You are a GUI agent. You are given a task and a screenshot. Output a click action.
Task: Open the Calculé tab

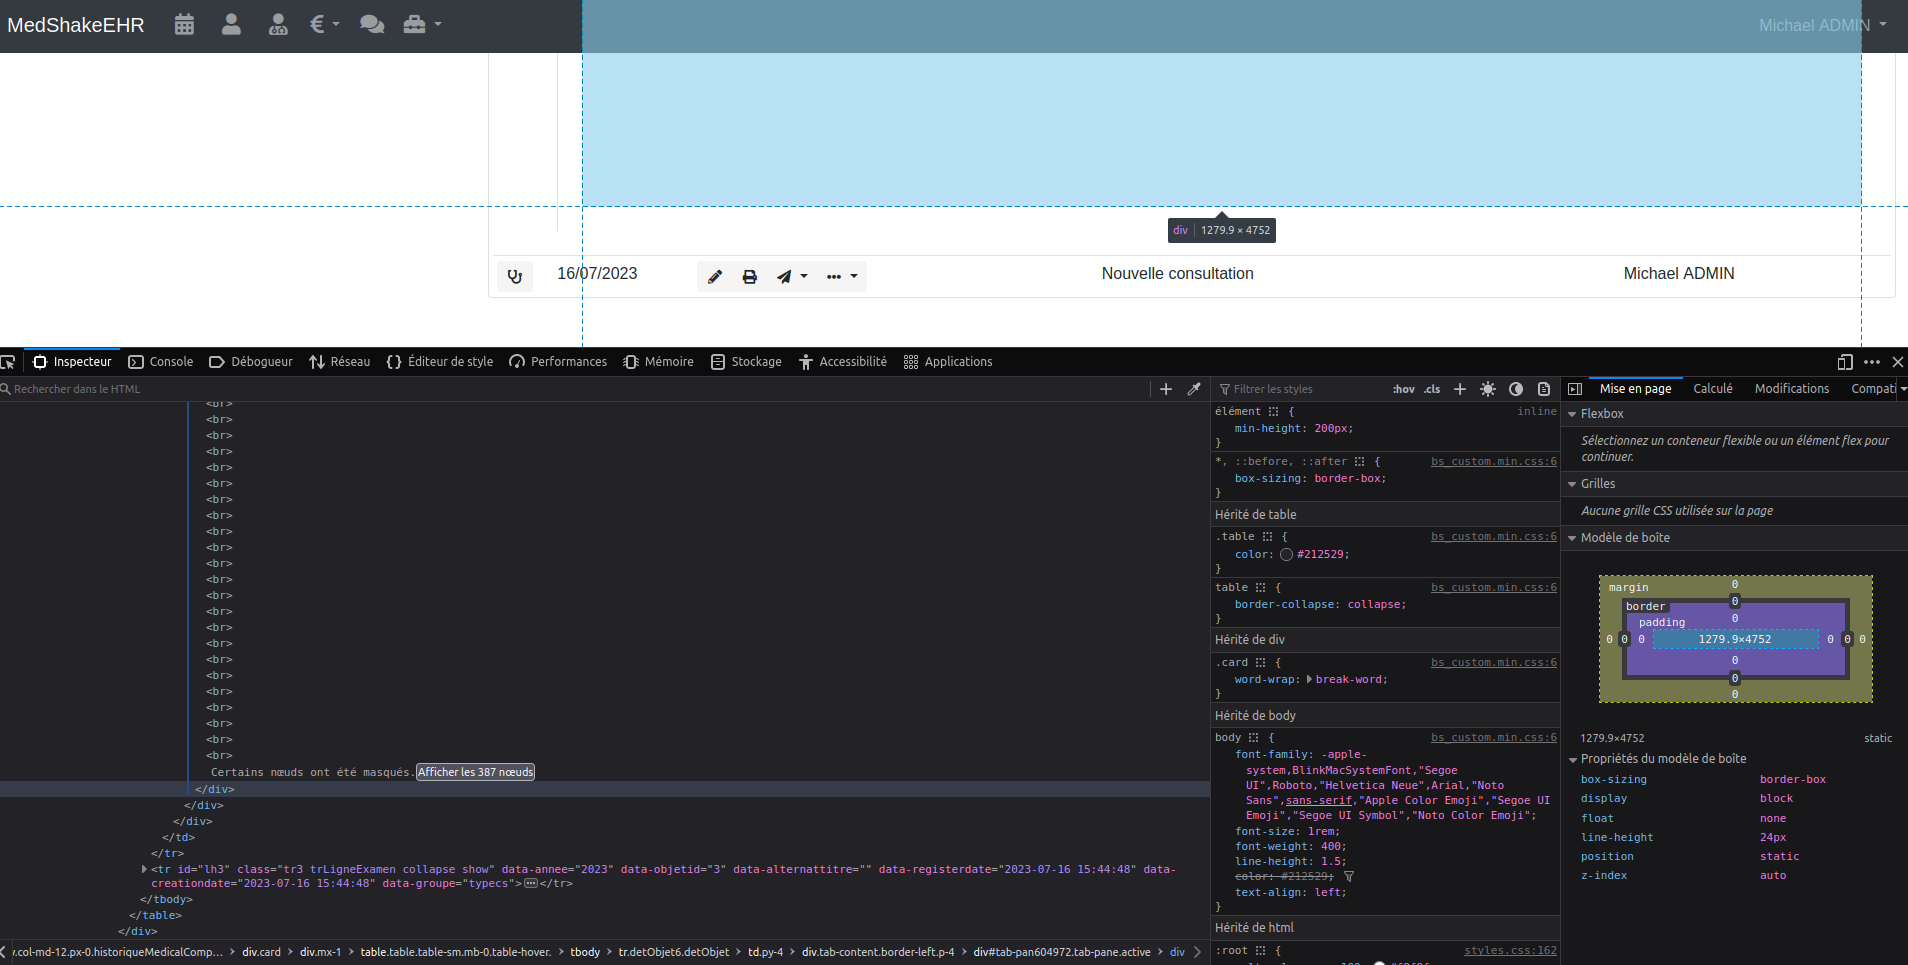pos(1712,389)
